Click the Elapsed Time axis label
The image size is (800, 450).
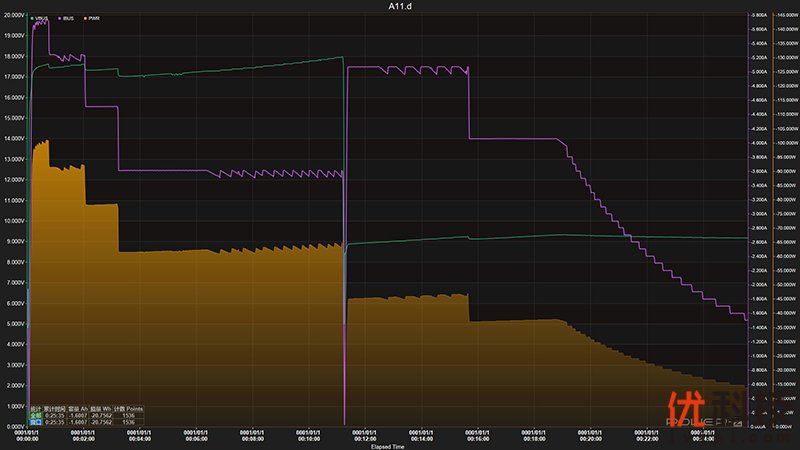click(387, 446)
